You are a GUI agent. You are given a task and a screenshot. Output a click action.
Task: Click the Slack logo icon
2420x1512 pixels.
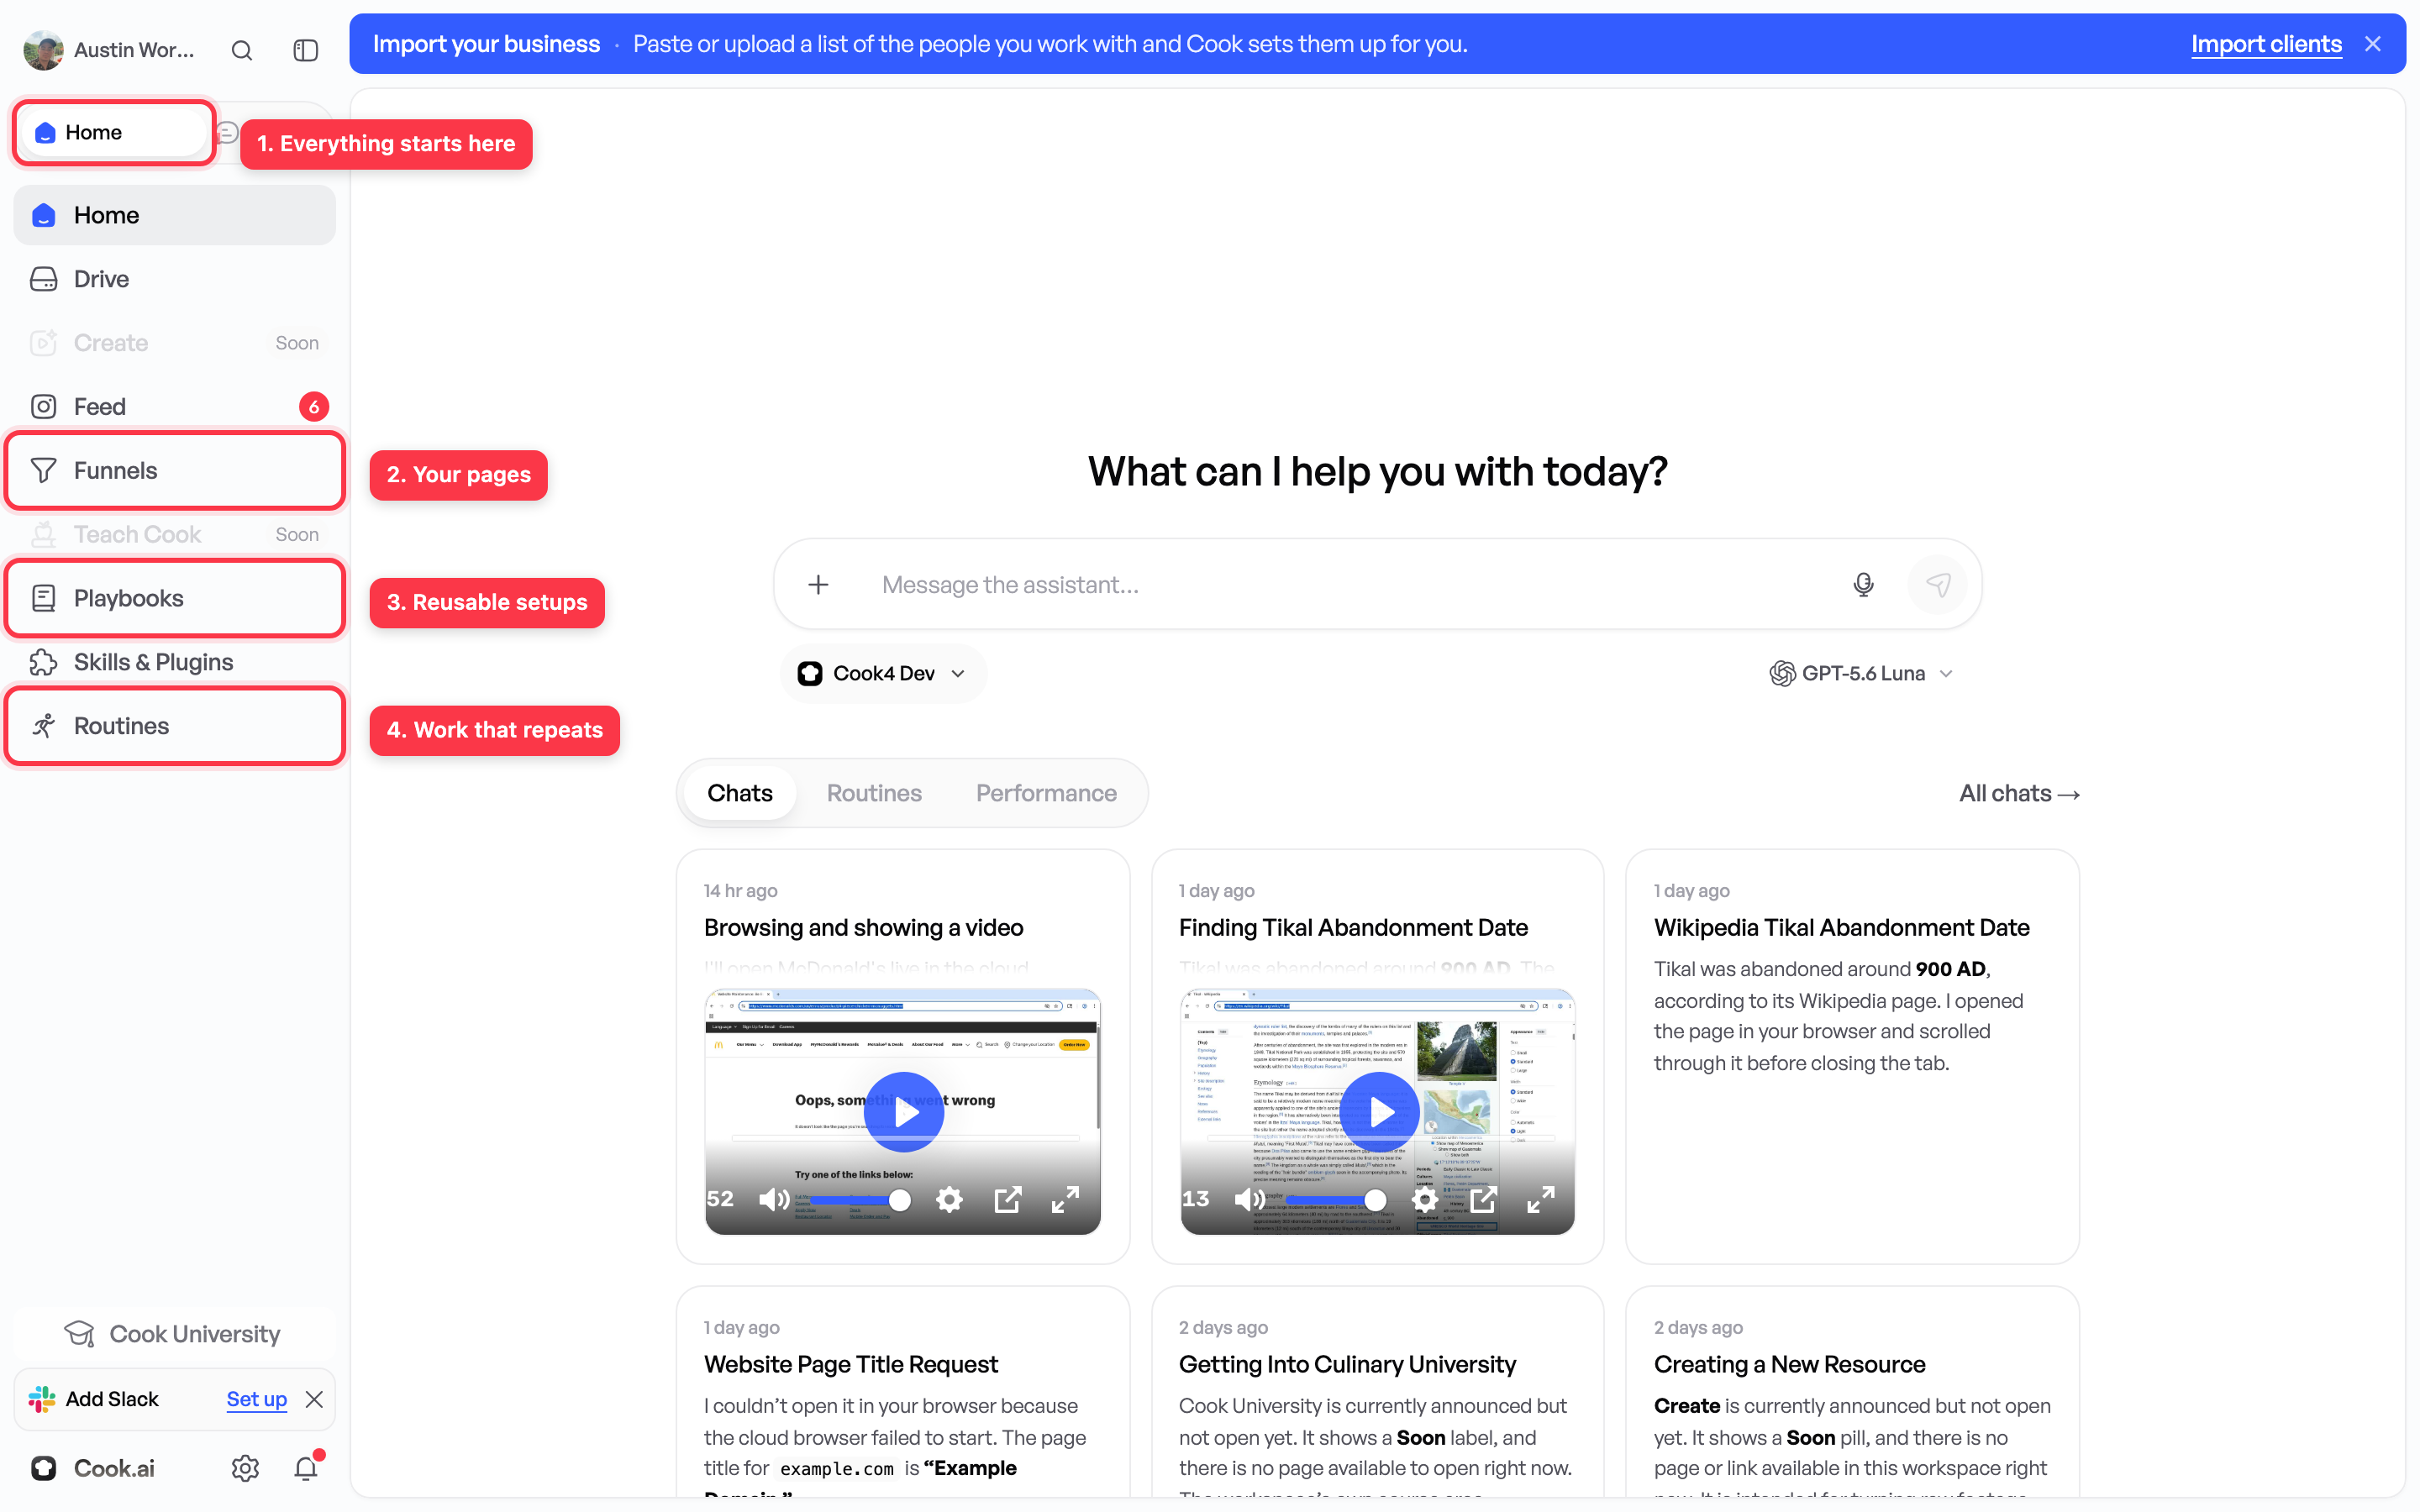click(x=42, y=1399)
